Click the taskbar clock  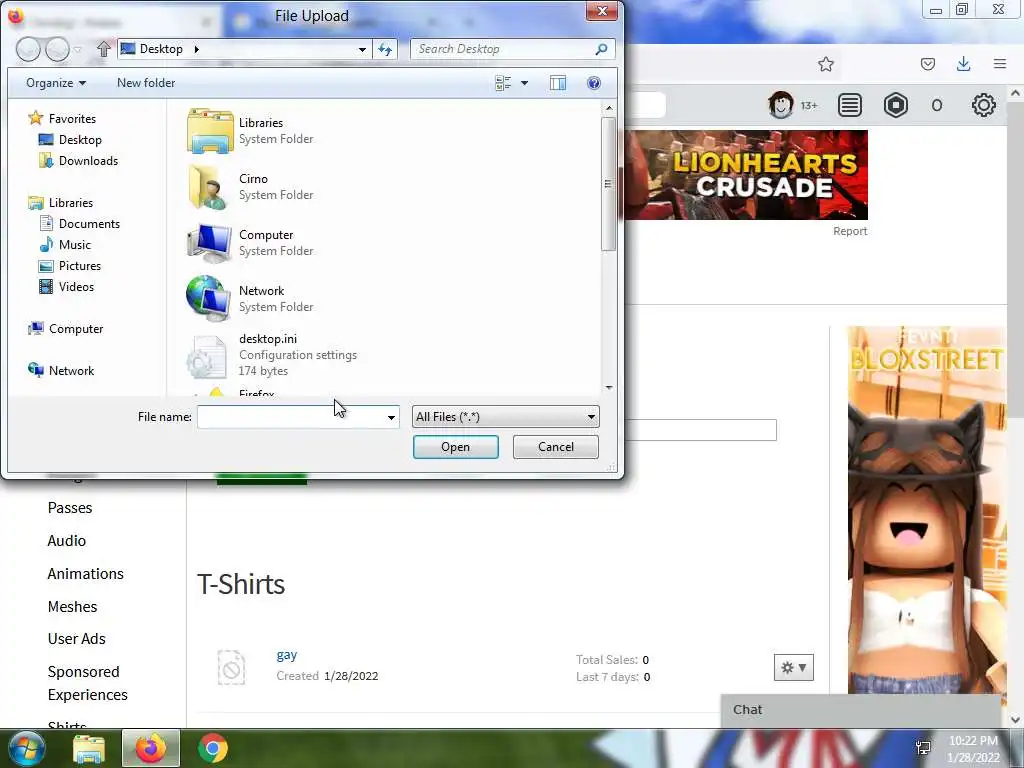(x=973, y=749)
